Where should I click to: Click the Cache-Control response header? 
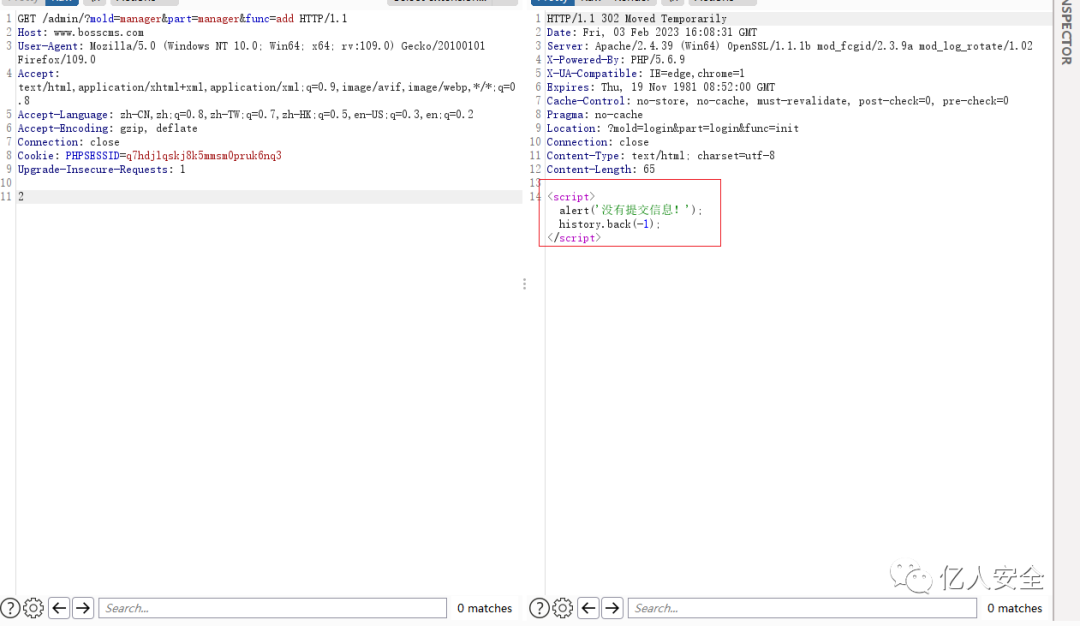coord(778,101)
